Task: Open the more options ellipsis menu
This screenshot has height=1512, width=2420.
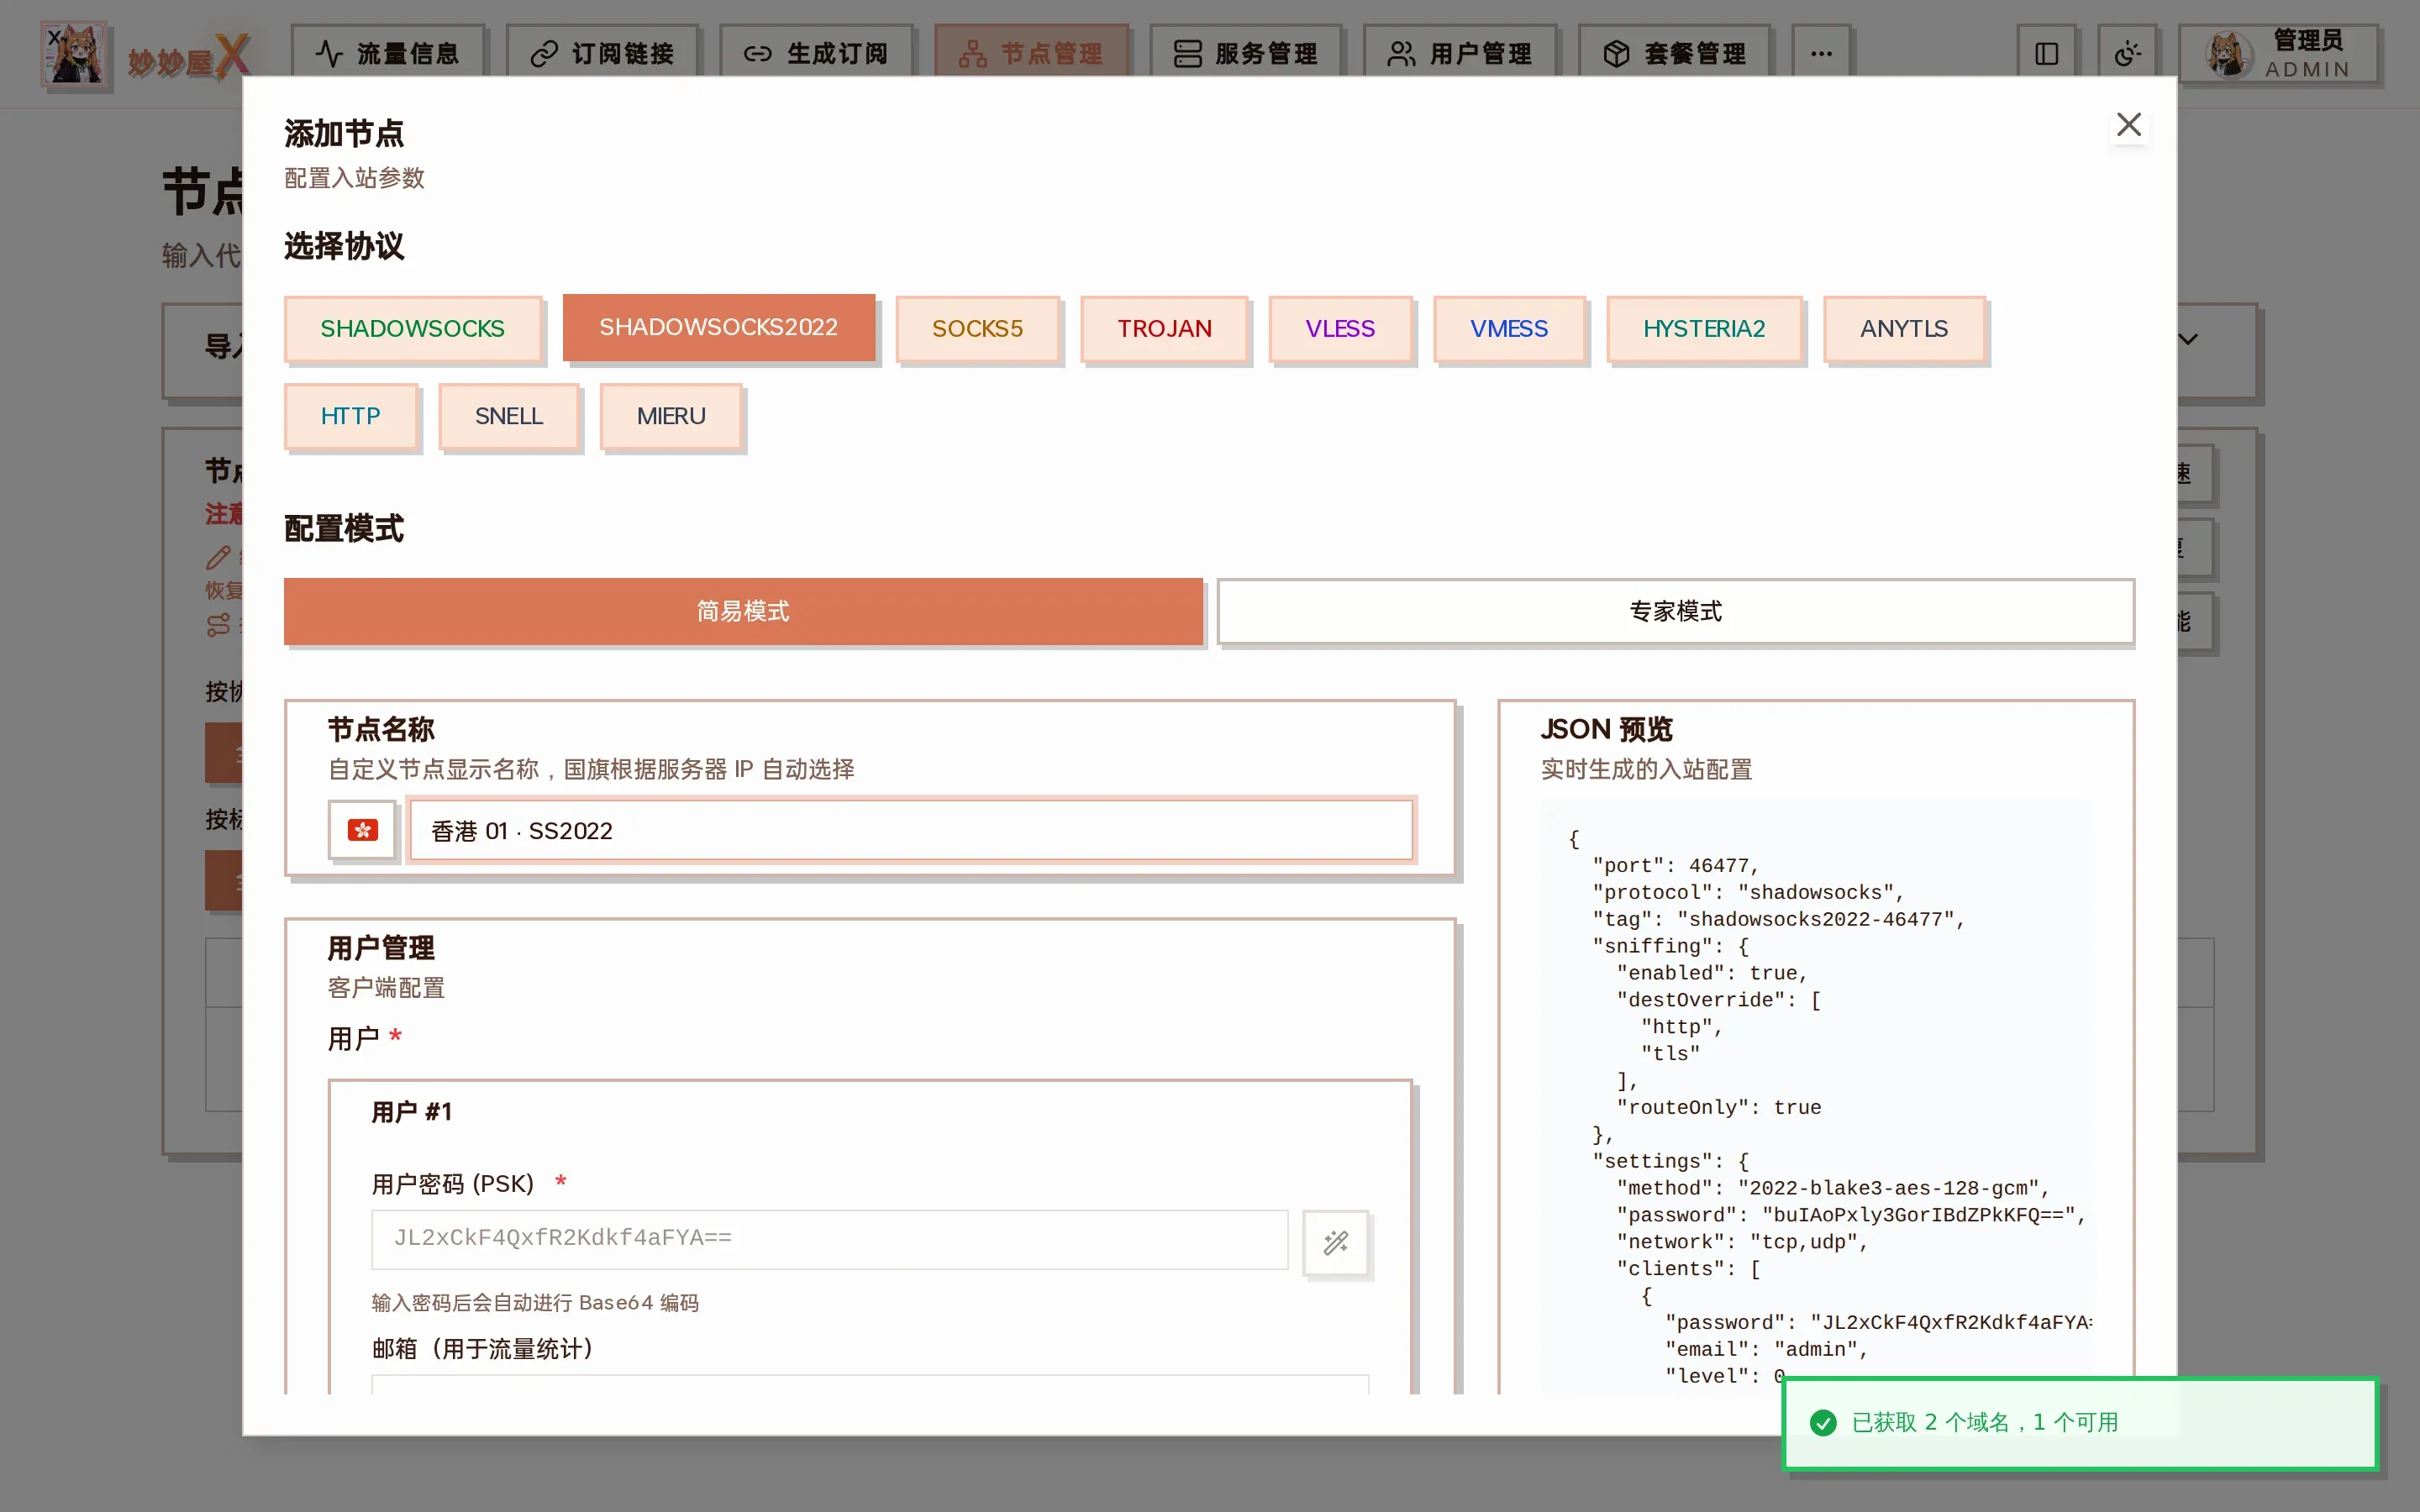Action: [1821, 54]
